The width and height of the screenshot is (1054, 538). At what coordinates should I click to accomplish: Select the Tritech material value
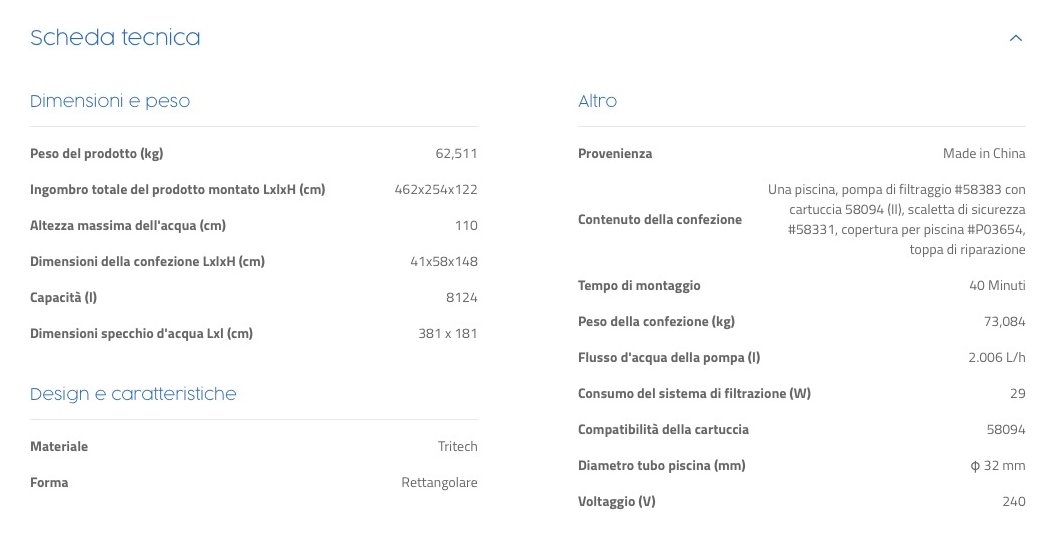point(457,447)
